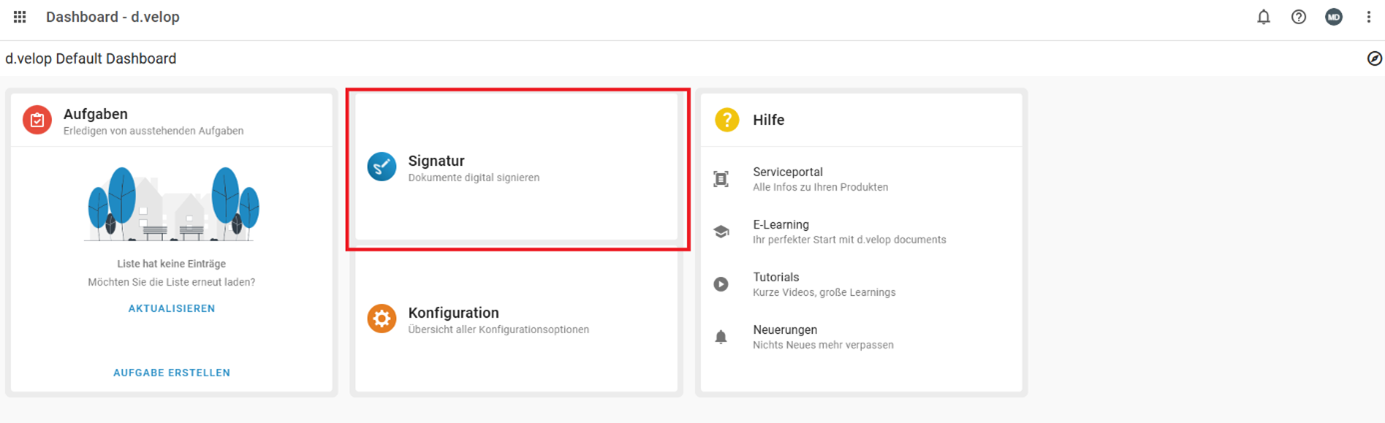Click the trees and houses illustration

(x=172, y=204)
